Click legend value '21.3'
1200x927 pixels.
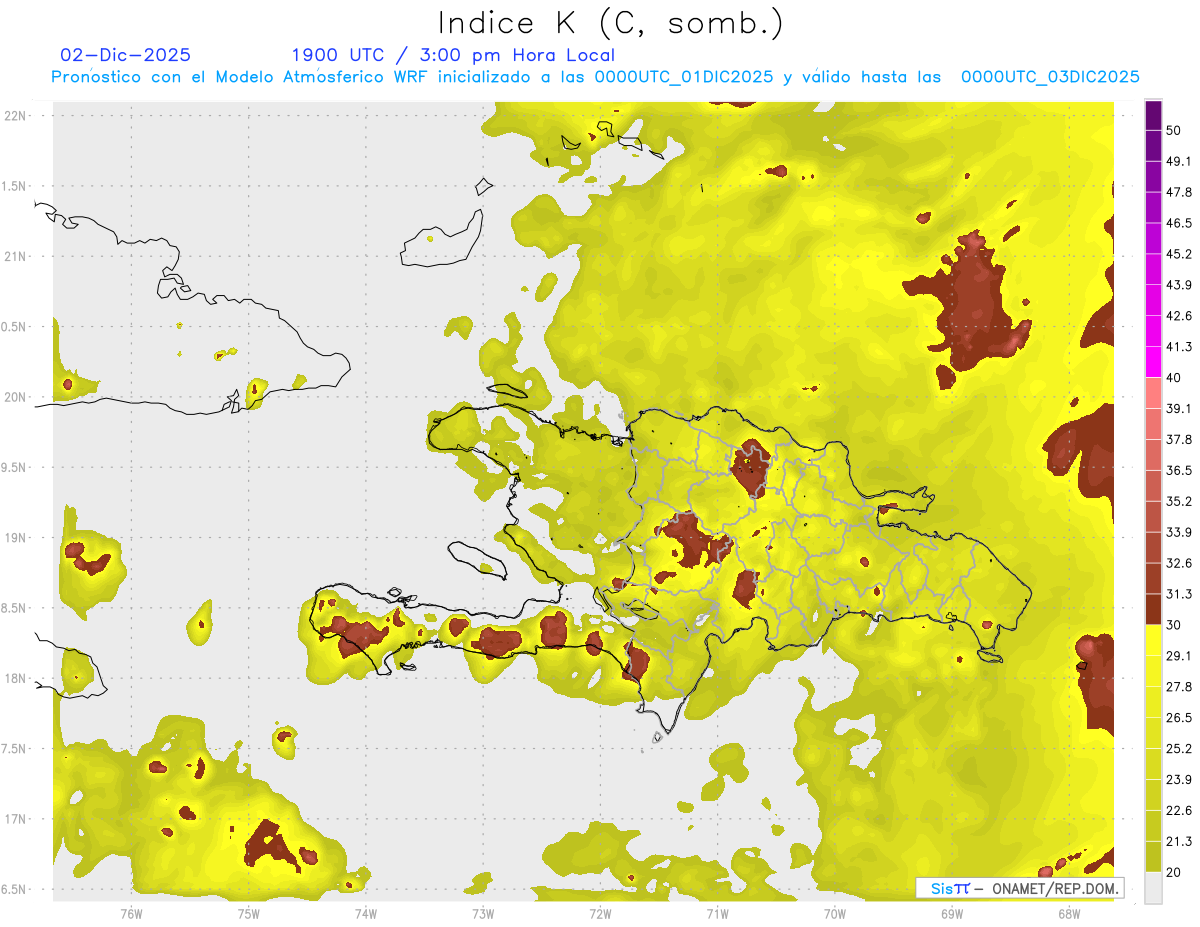1179,842
